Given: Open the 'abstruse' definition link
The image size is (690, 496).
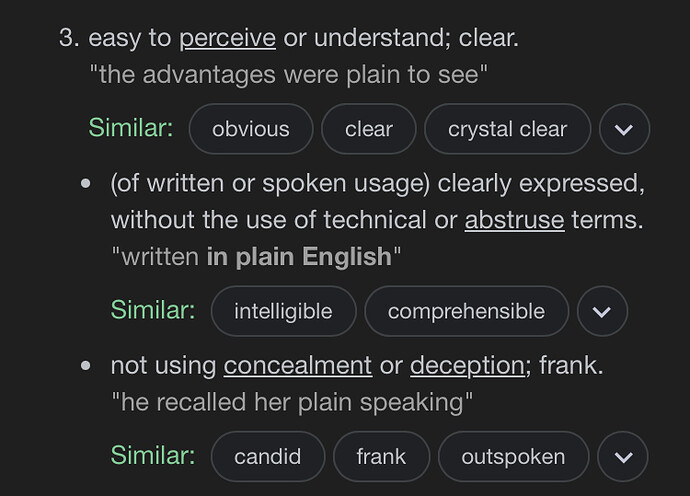Looking at the screenshot, I should click(514, 220).
